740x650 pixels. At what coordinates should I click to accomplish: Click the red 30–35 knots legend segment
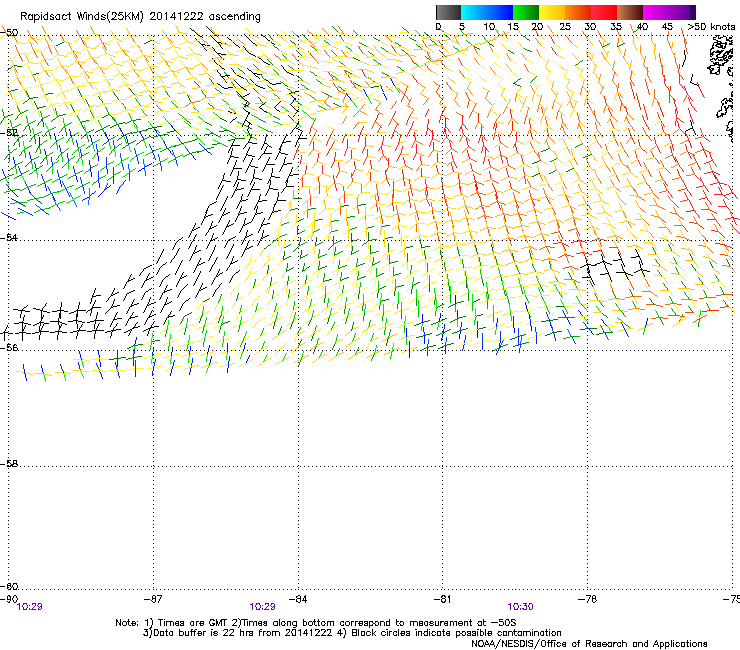tap(604, 12)
